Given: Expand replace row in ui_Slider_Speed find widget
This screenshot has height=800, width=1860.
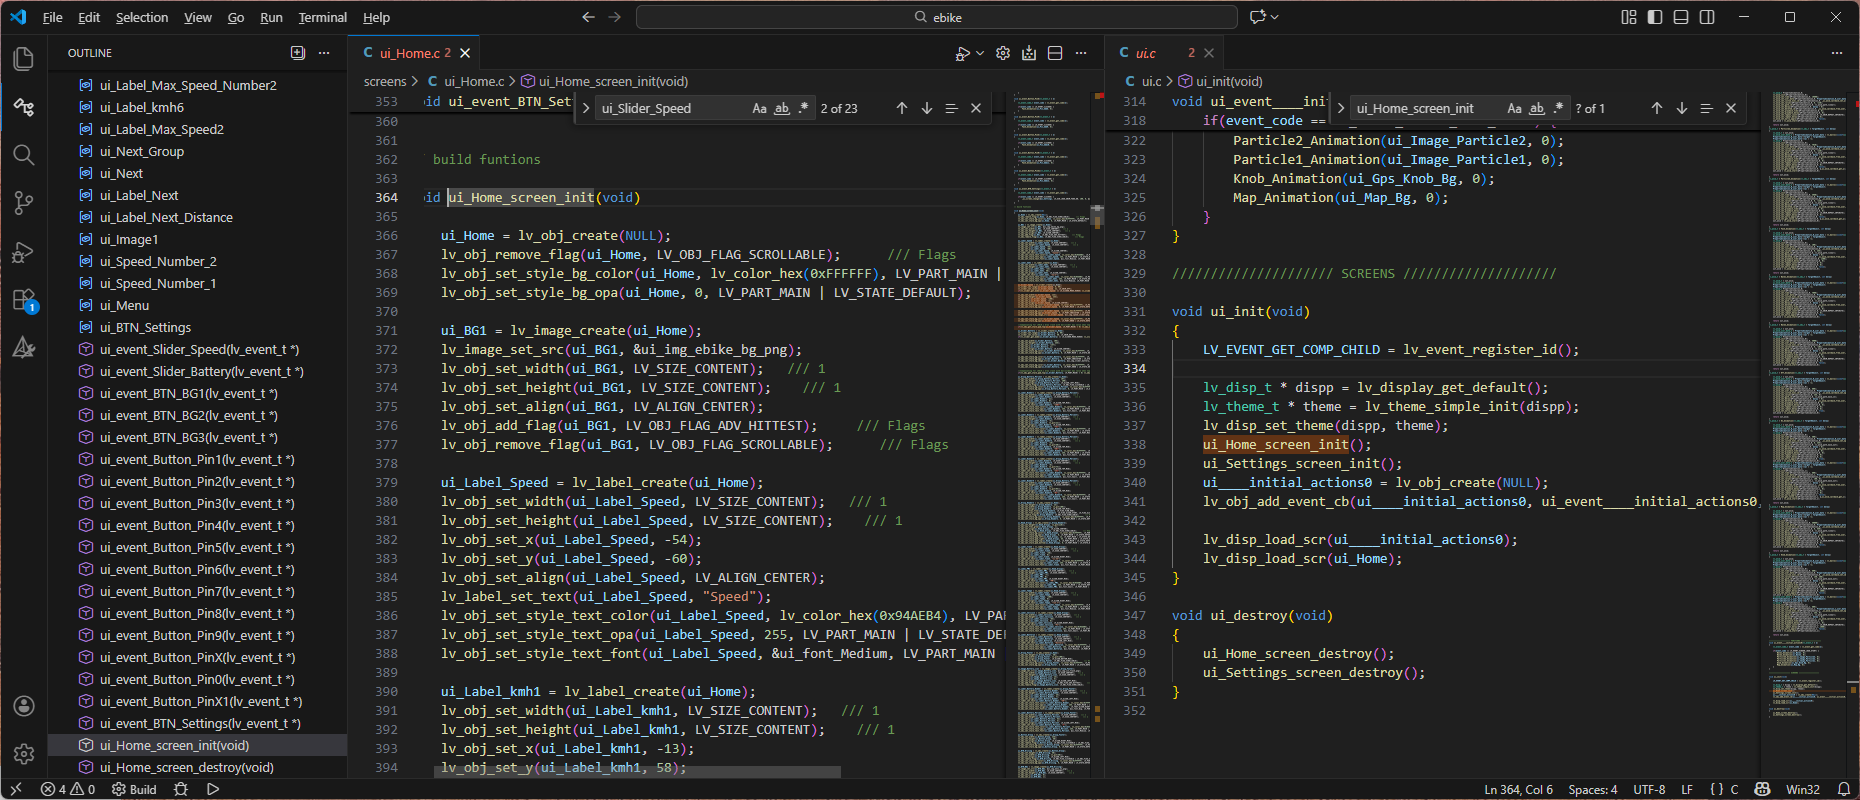Looking at the screenshot, I should 586,108.
